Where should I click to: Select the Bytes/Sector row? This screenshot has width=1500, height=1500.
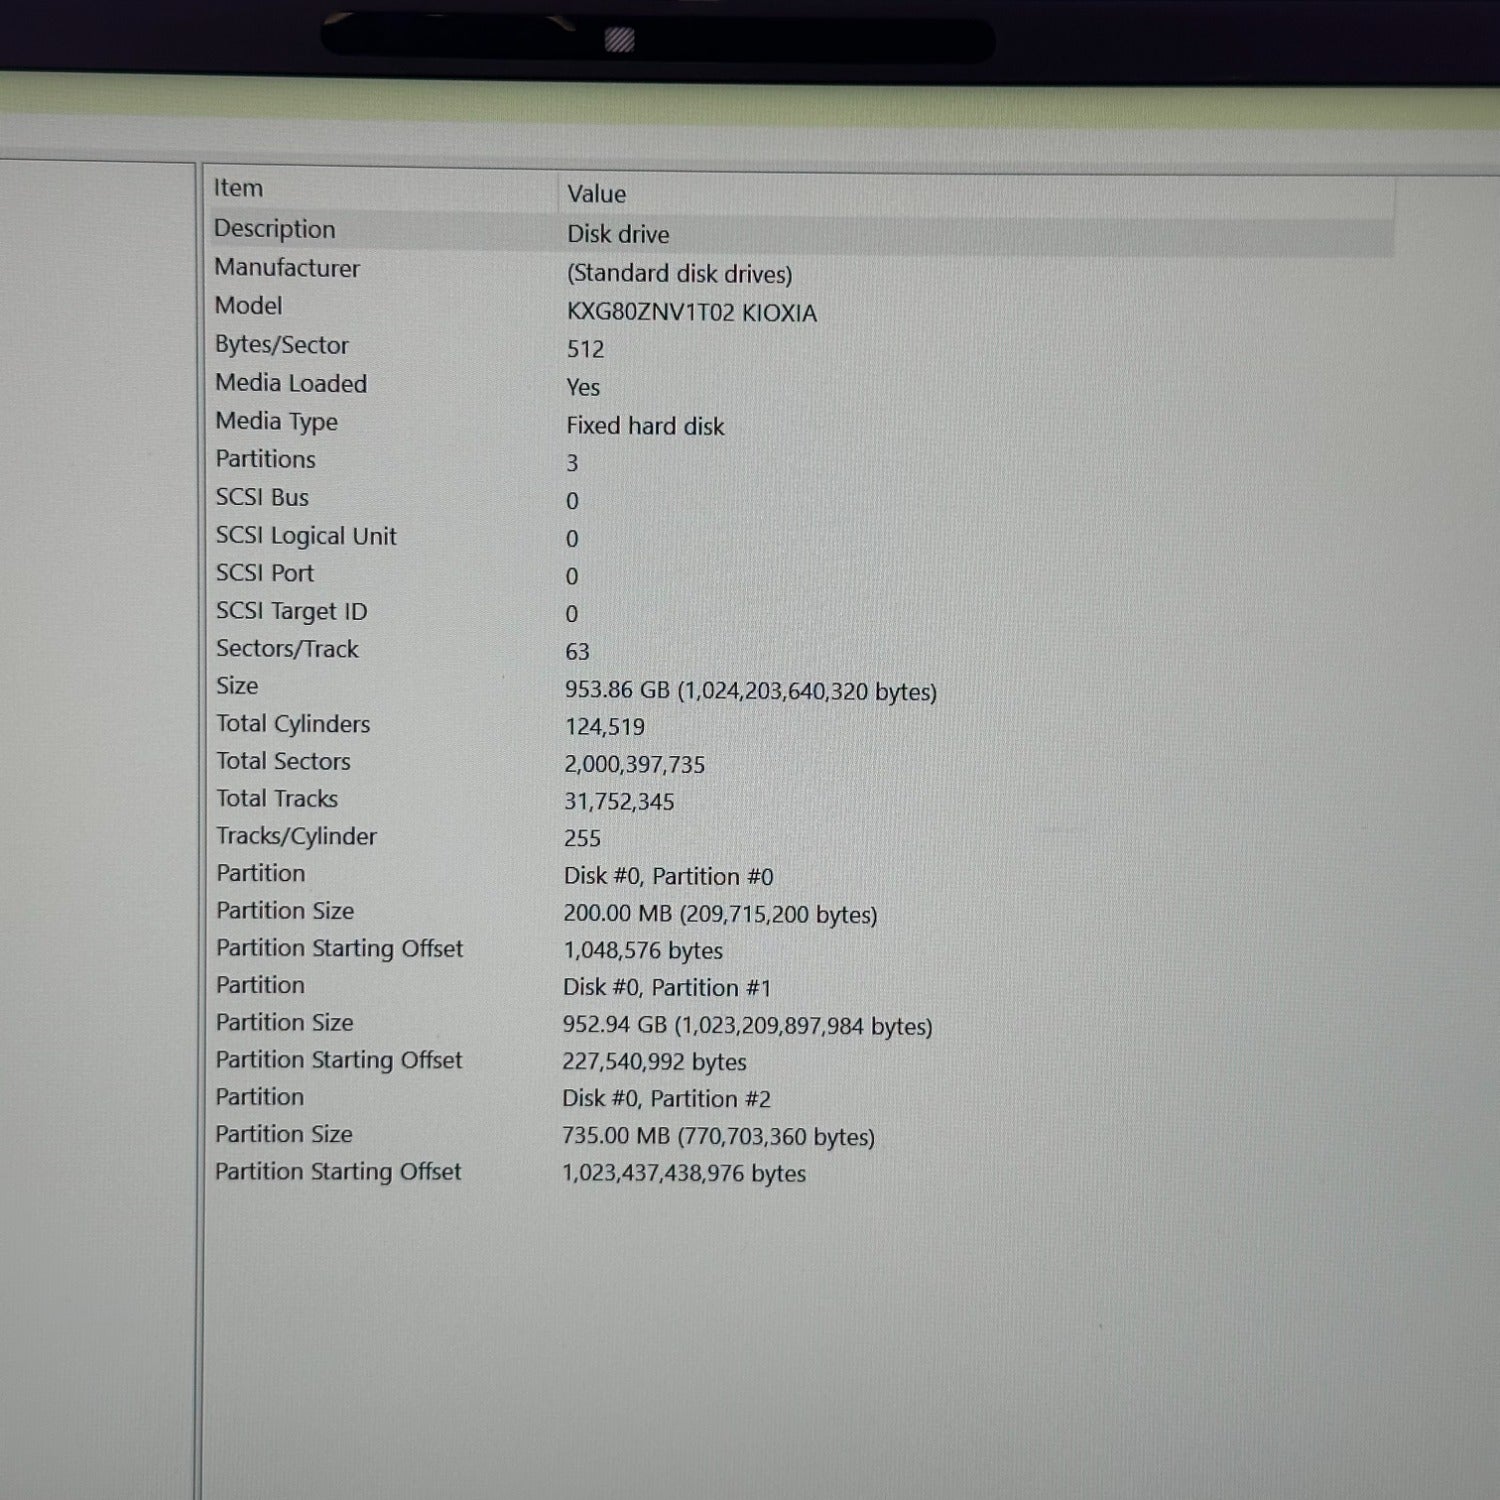point(282,345)
